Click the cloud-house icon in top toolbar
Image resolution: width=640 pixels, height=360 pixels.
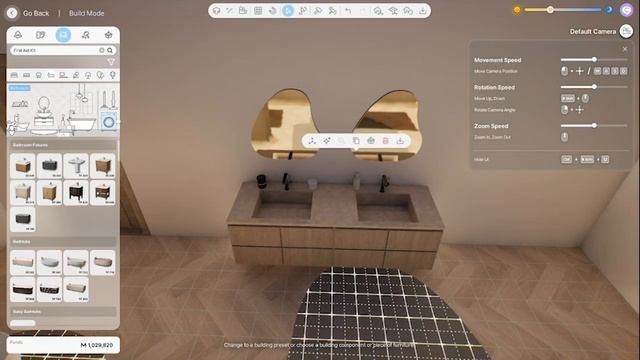tap(408, 11)
